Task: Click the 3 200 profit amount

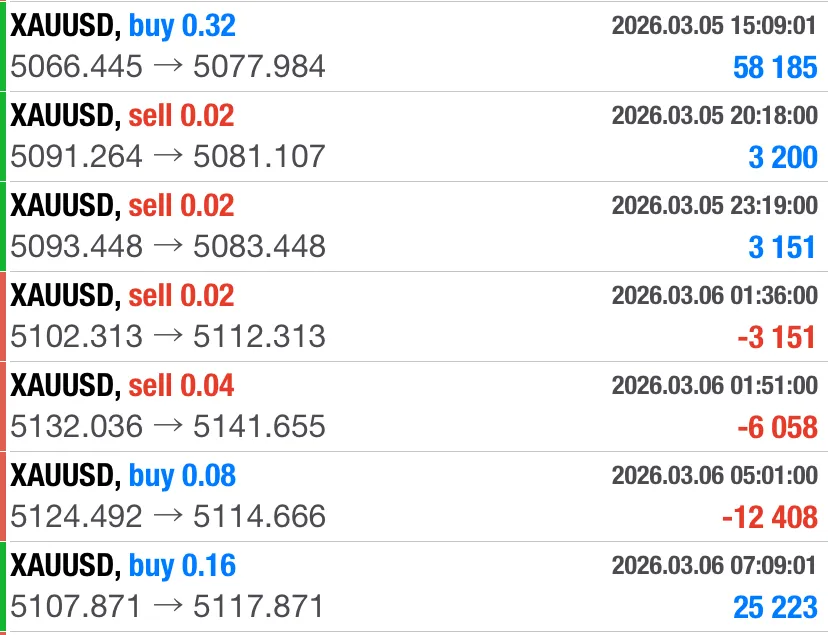Action: (782, 157)
